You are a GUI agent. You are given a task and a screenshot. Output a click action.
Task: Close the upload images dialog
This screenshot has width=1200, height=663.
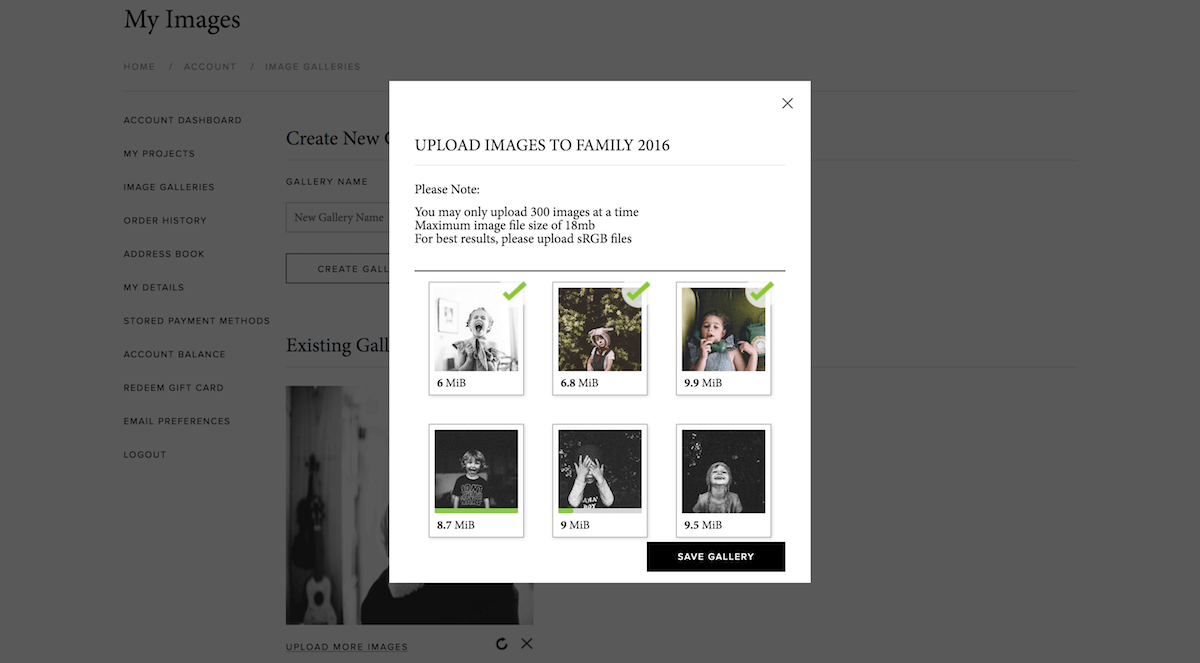coord(787,103)
